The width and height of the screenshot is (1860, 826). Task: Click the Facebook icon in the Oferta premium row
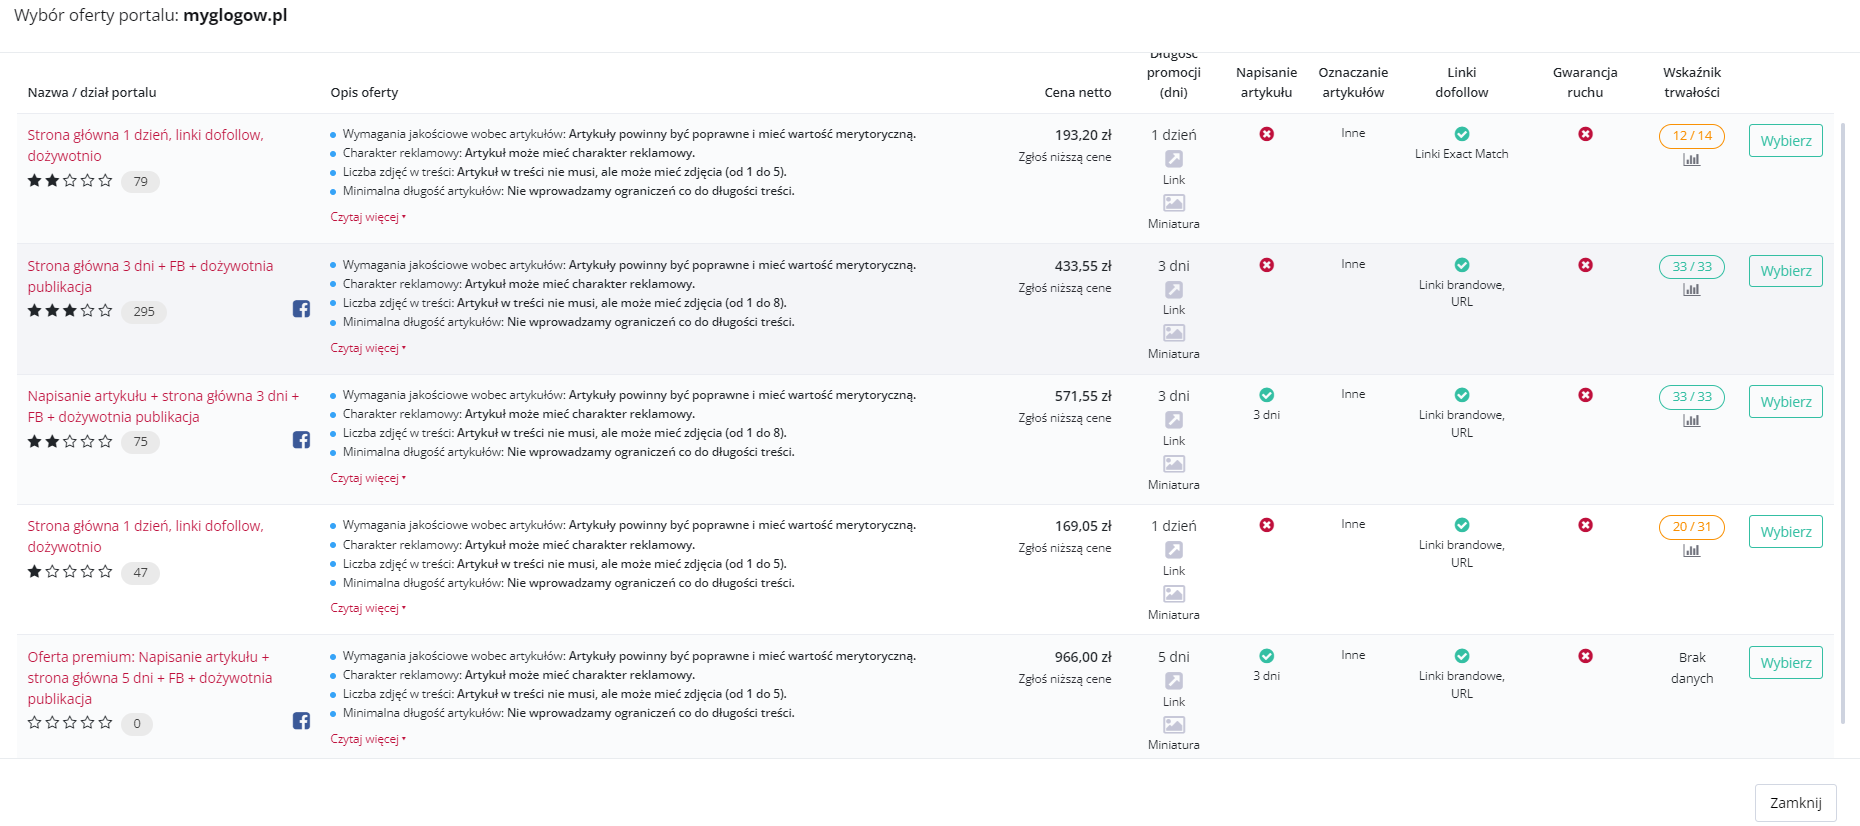pos(301,721)
